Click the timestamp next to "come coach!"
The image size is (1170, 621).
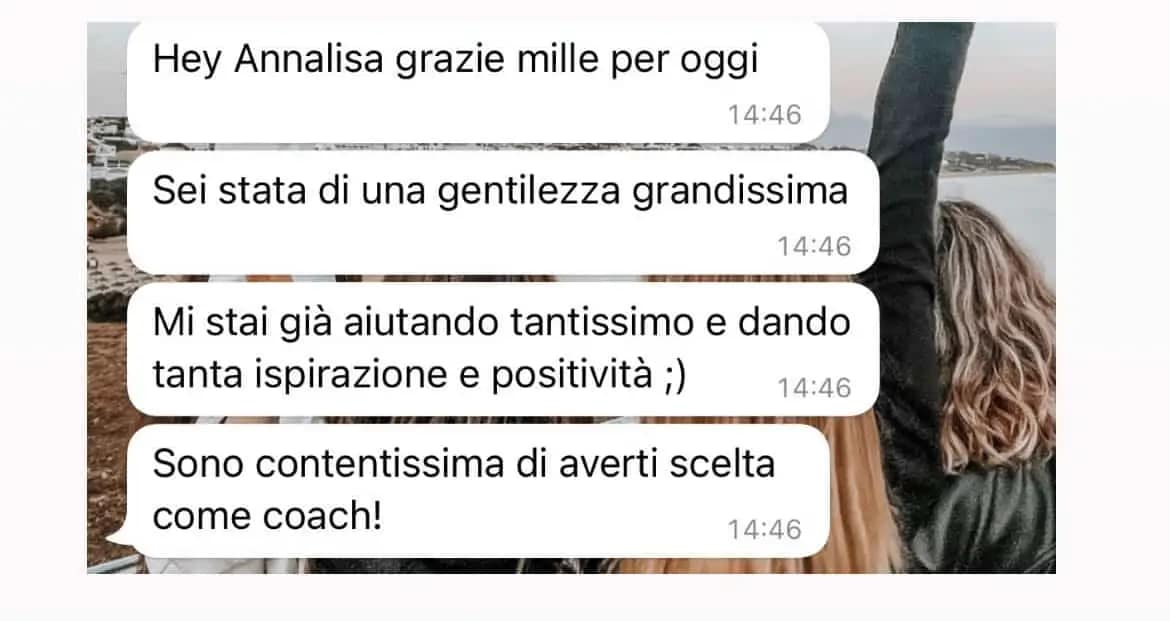coord(764,530)
